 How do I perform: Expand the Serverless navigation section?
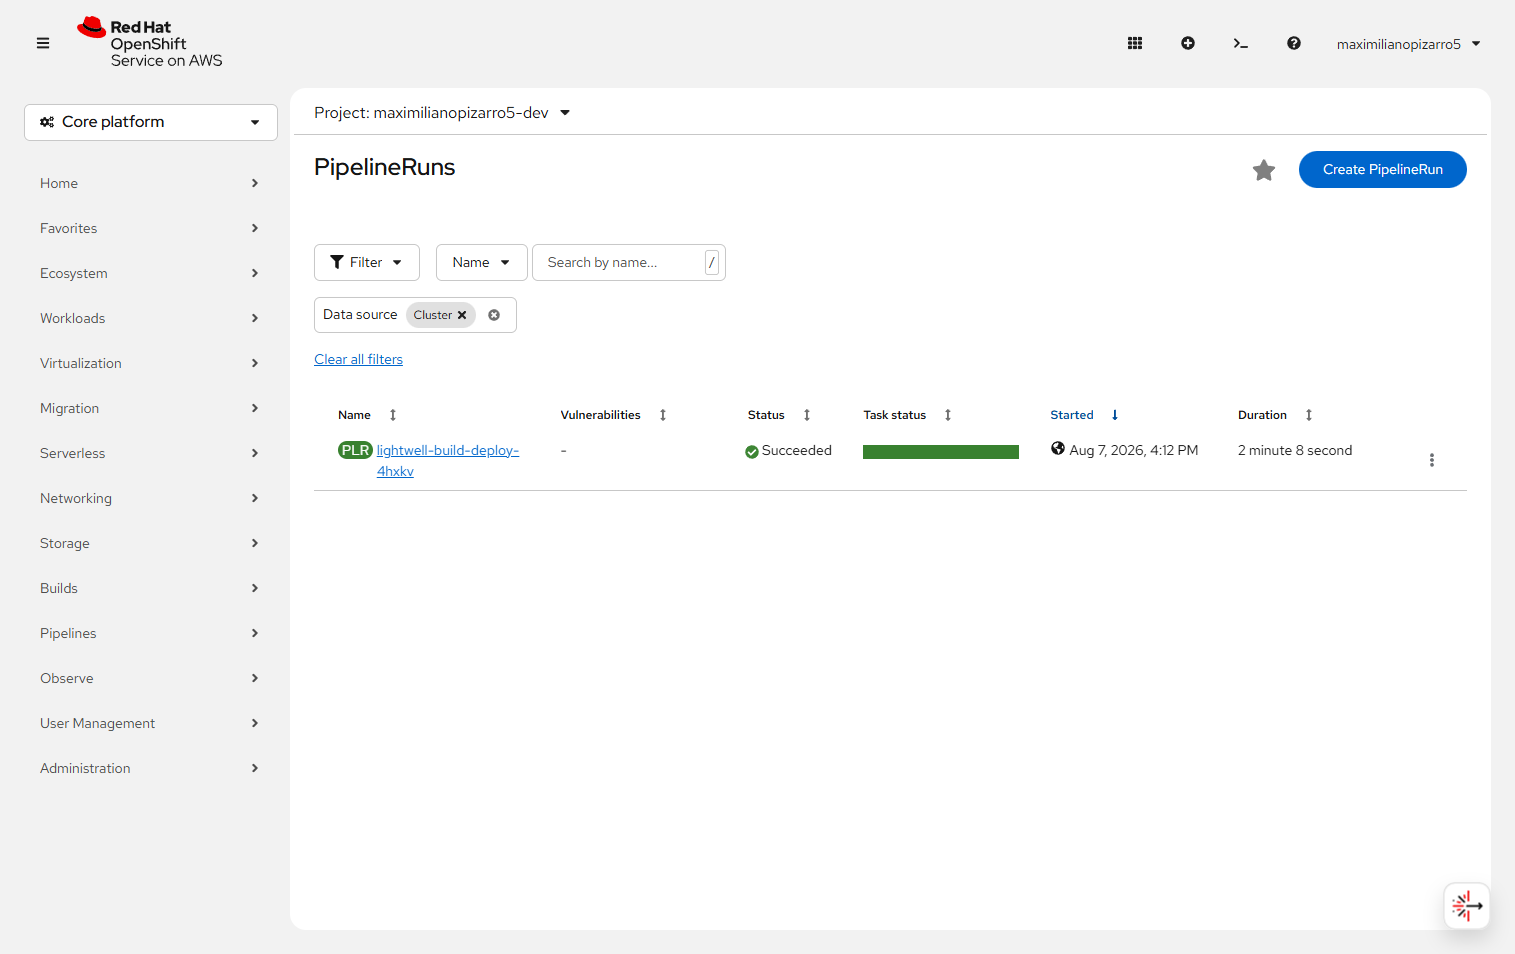pyautogui.click(x=150, y=453)
